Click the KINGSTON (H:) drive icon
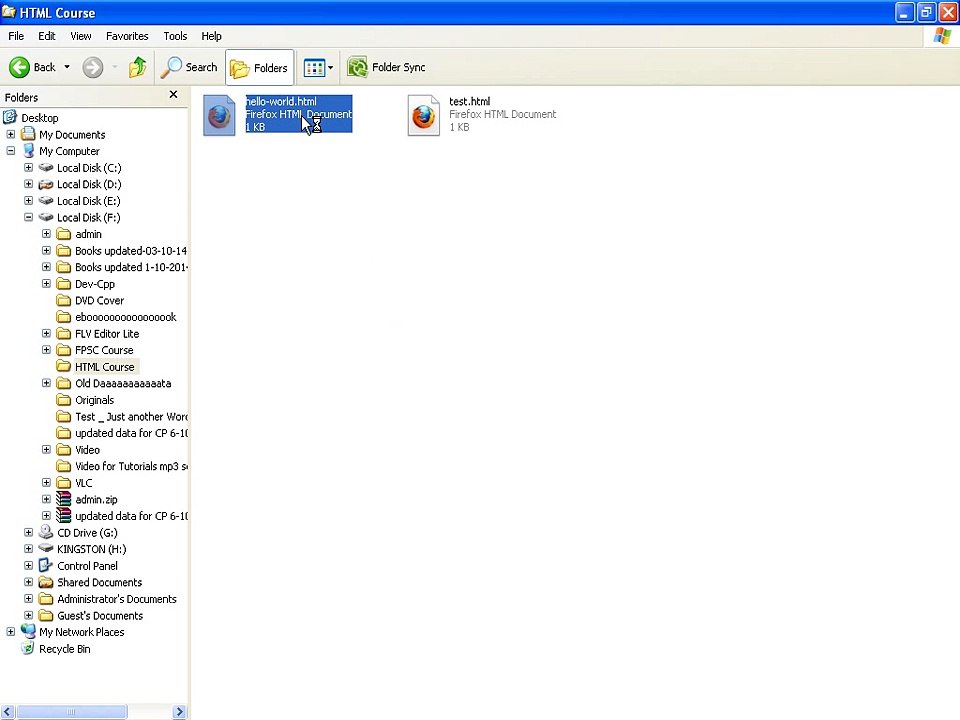 pos(46,549)
